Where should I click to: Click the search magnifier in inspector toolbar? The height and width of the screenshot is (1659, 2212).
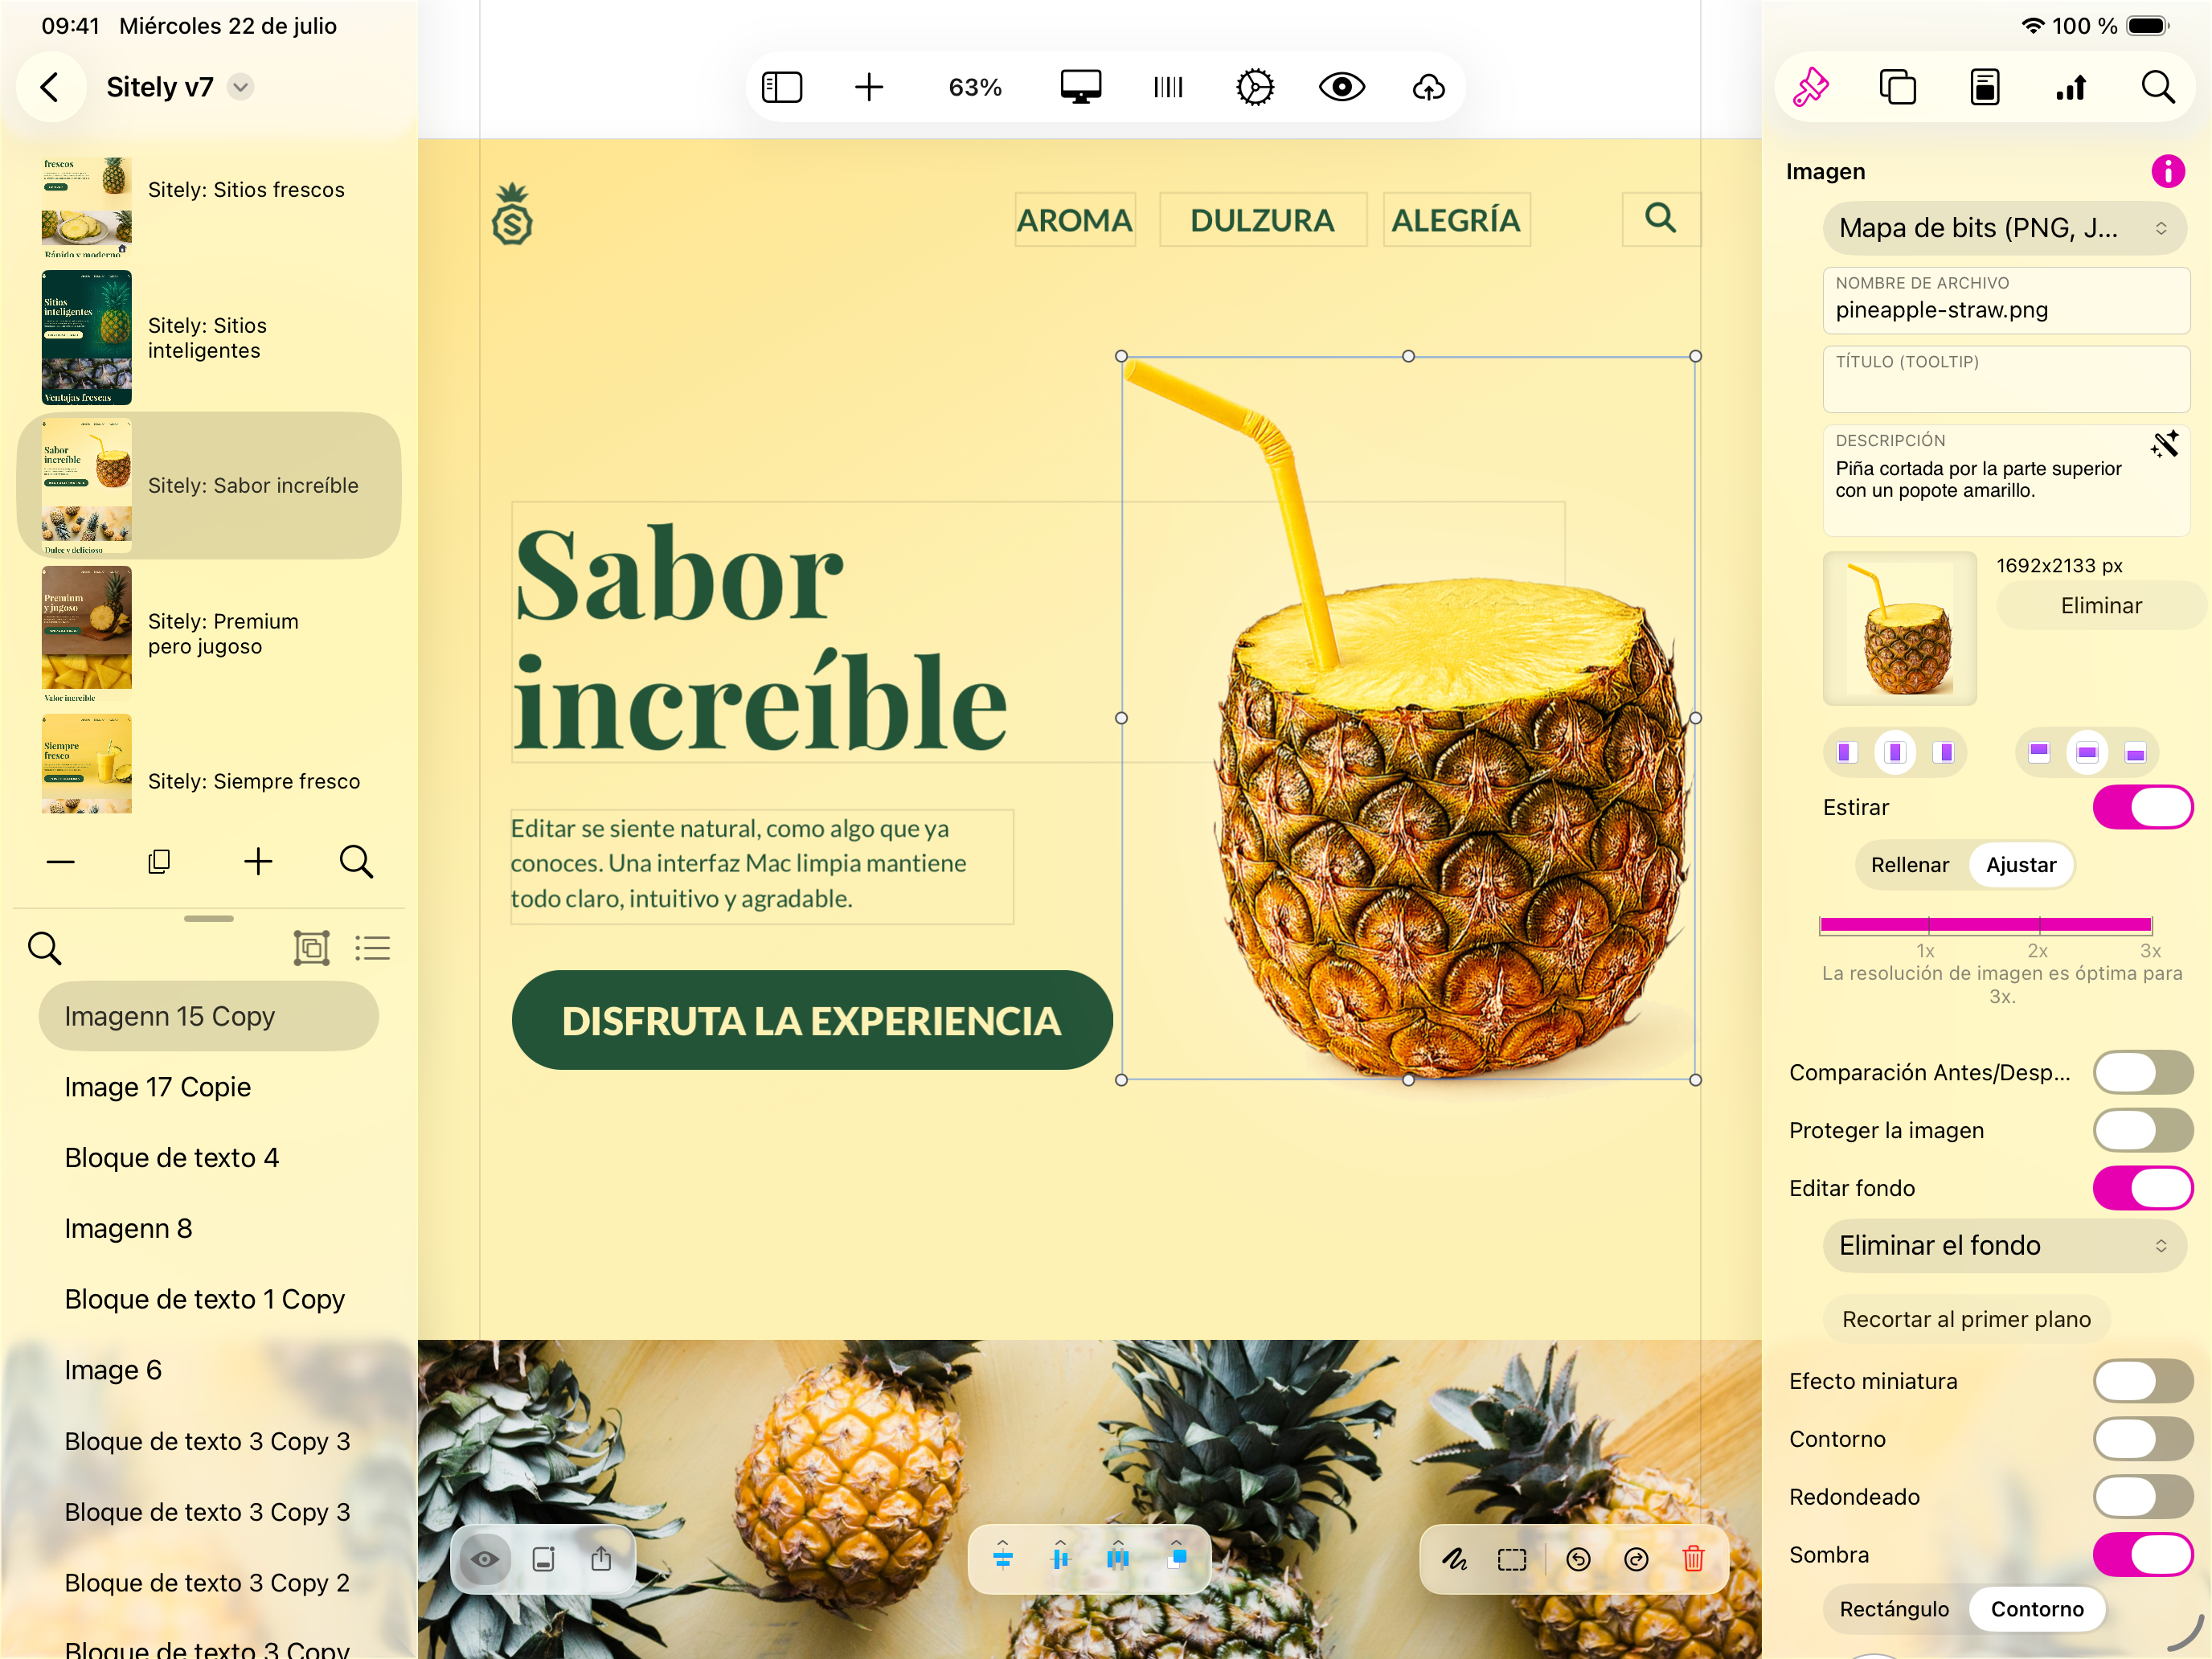(2158, 87)
